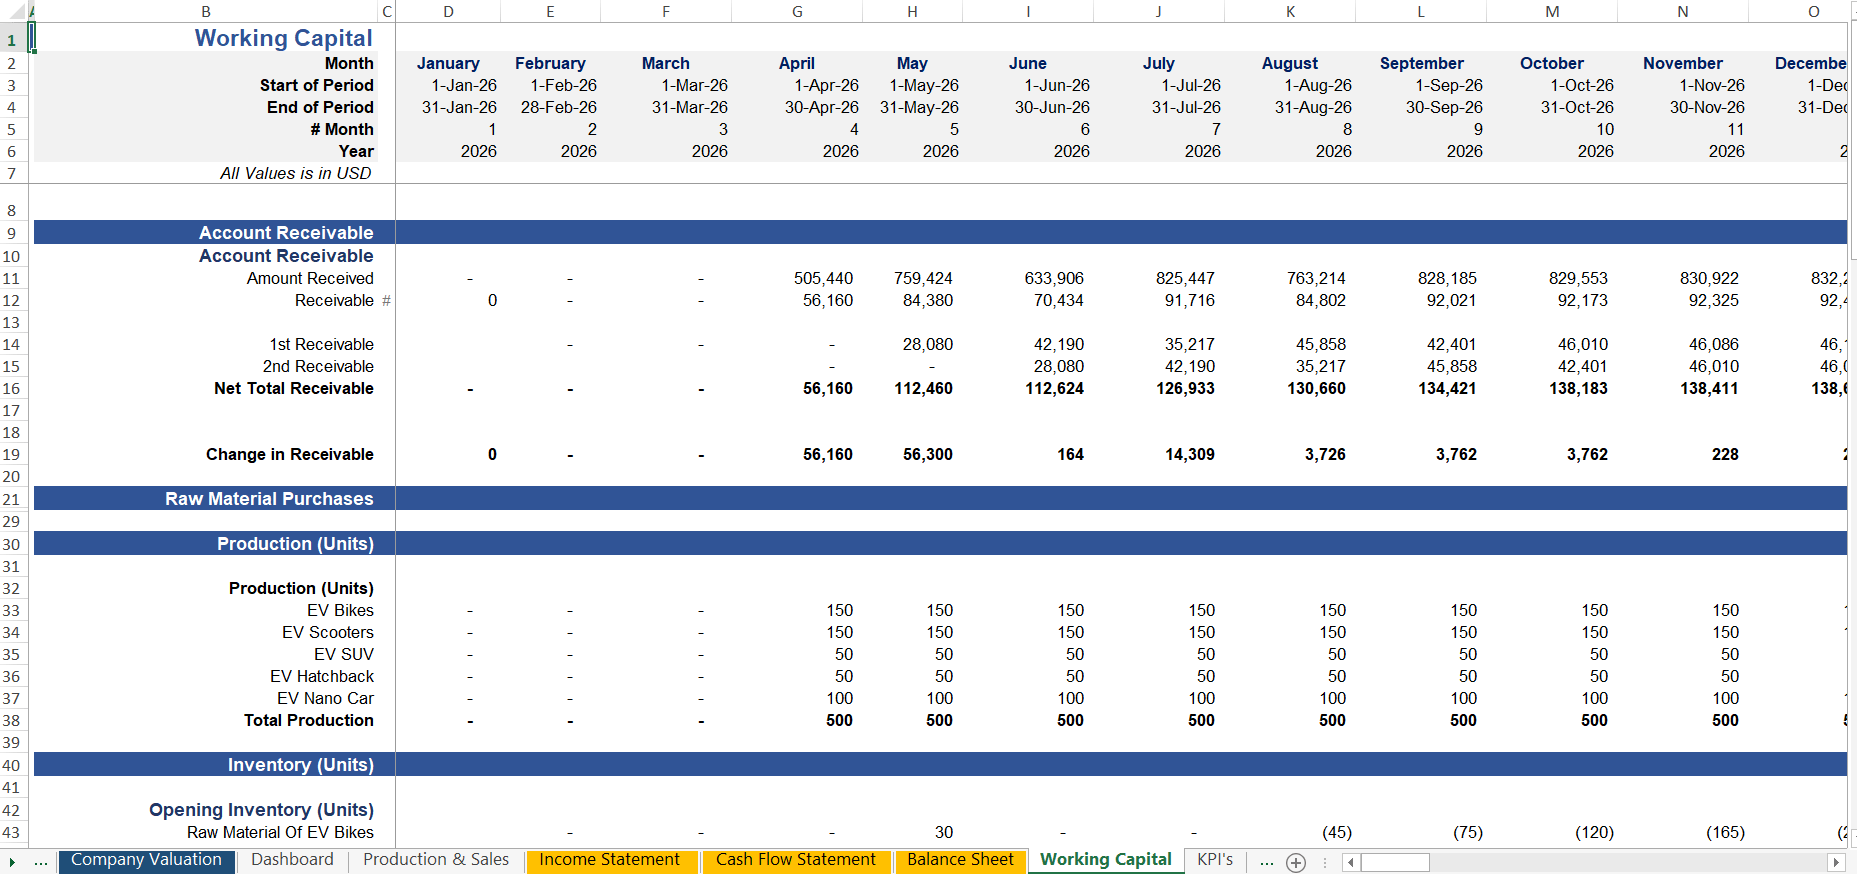Show hidden sheets left of Company Valuation

pos(41,862)
